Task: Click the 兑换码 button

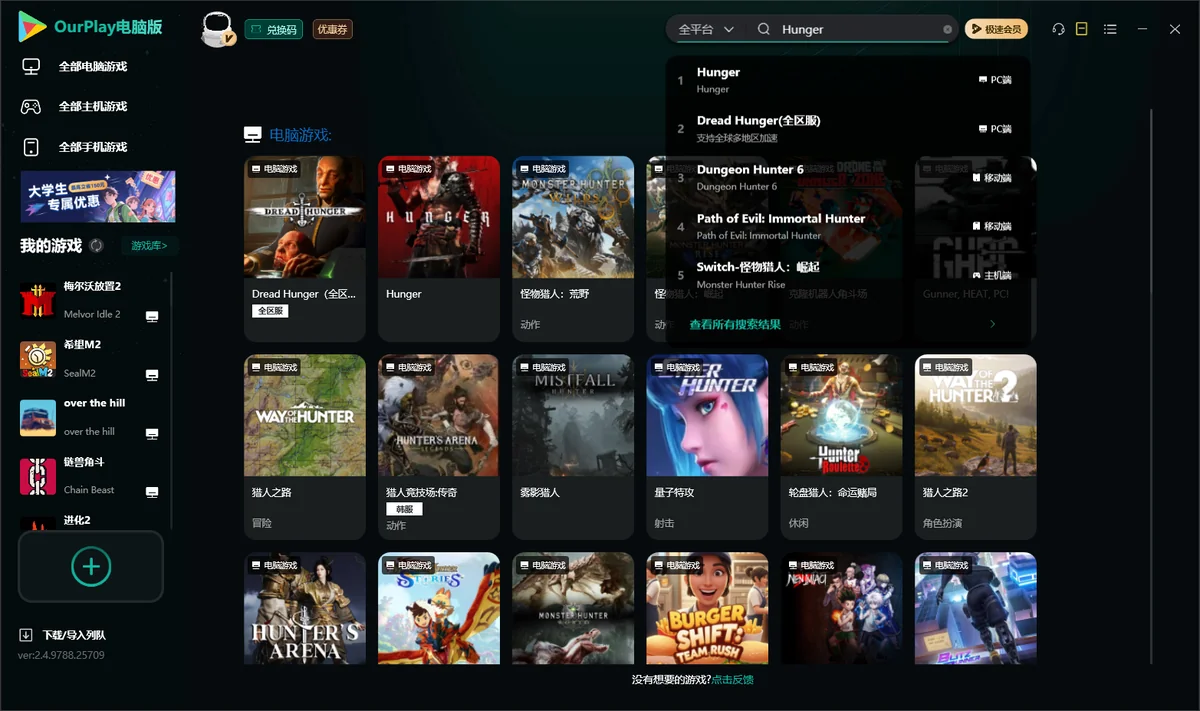Action: tap(273, 30)
